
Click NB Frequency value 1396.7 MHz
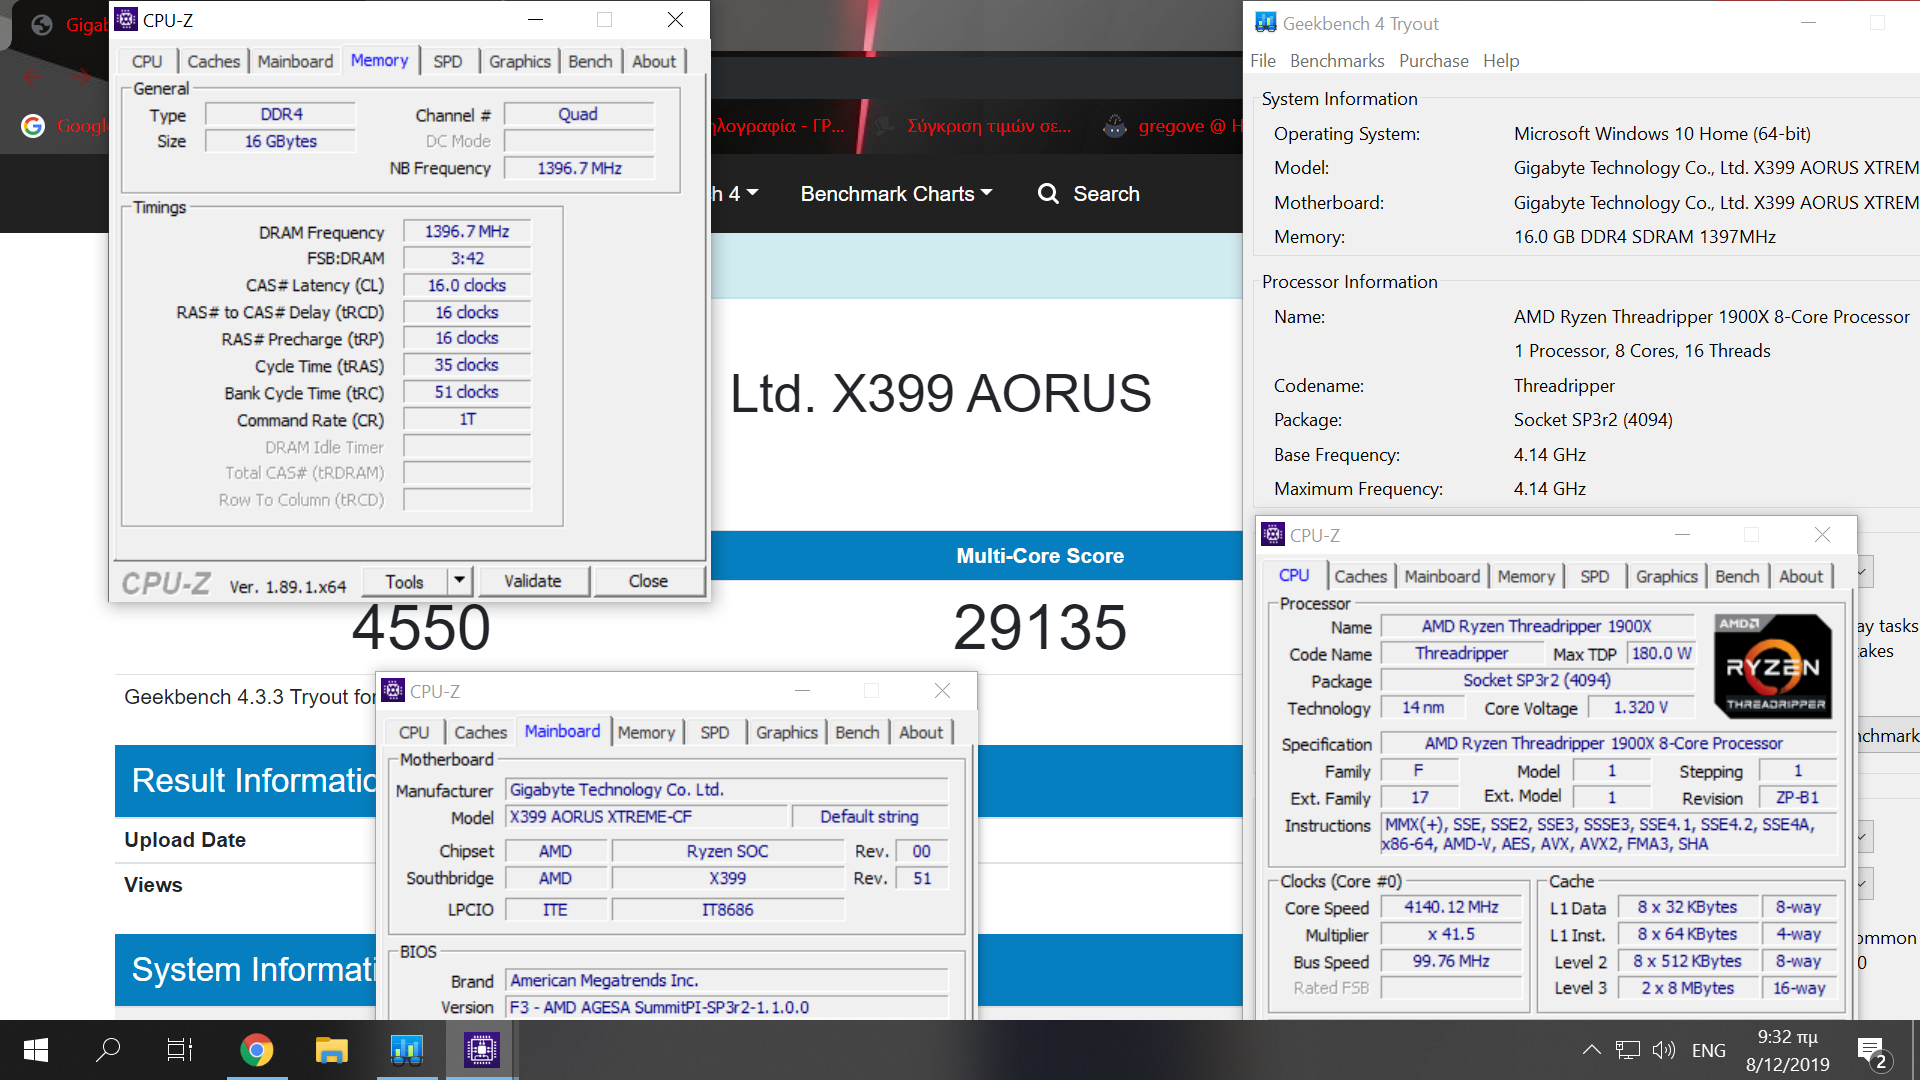(x=579, y=168)
